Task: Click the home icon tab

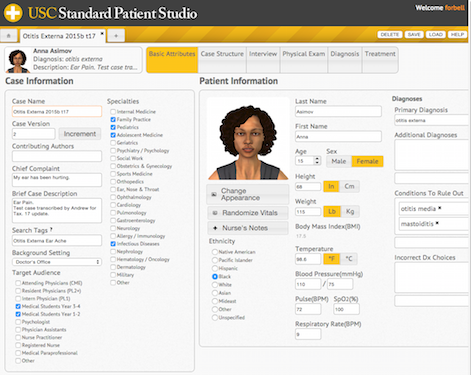Action: (x=9, y=36)
